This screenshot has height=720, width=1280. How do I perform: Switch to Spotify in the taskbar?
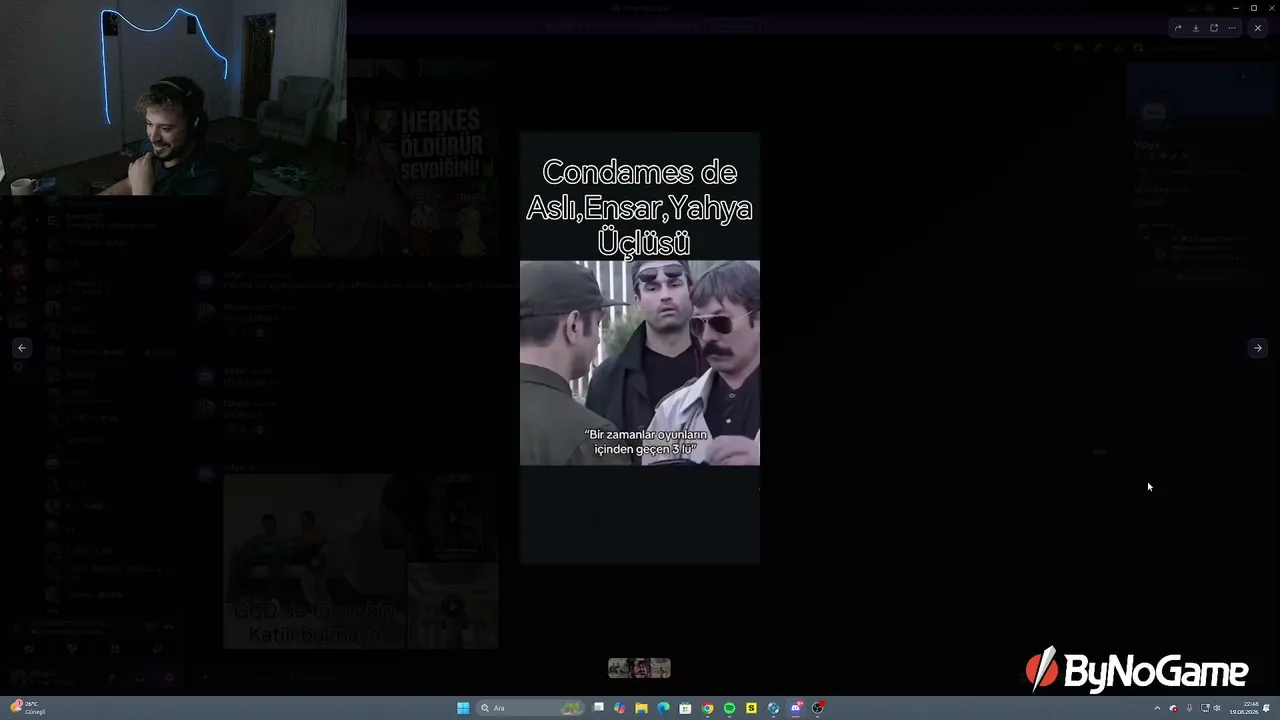click(729, 708)
